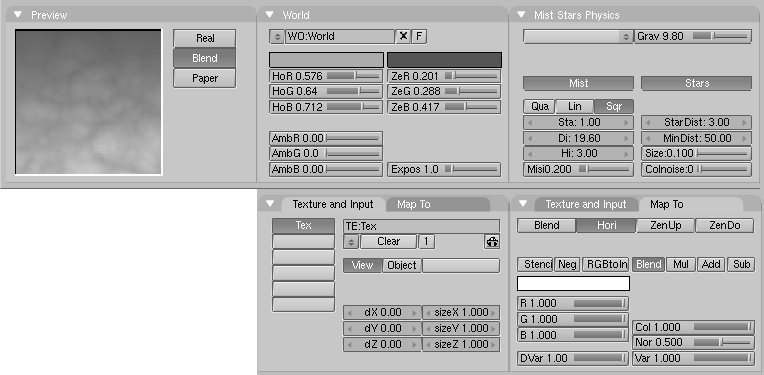Viewport: 764px width, 375px height.
Task: Collapse the Mist Stars Physics panel triangle
Action: 521,15
